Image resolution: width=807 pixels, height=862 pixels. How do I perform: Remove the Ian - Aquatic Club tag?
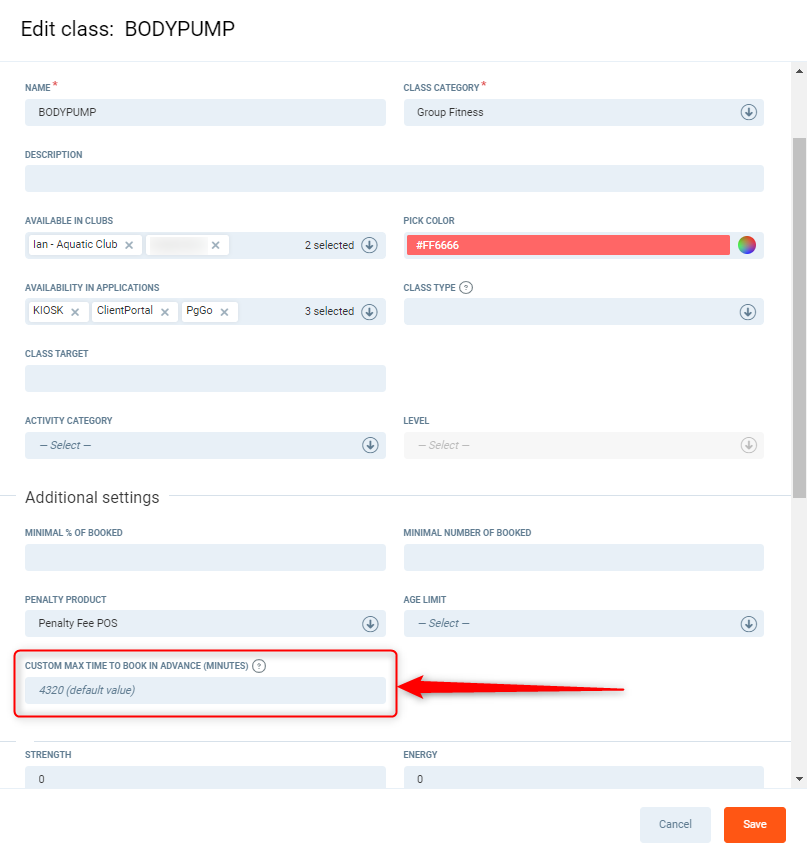click(x=129, y=245)
